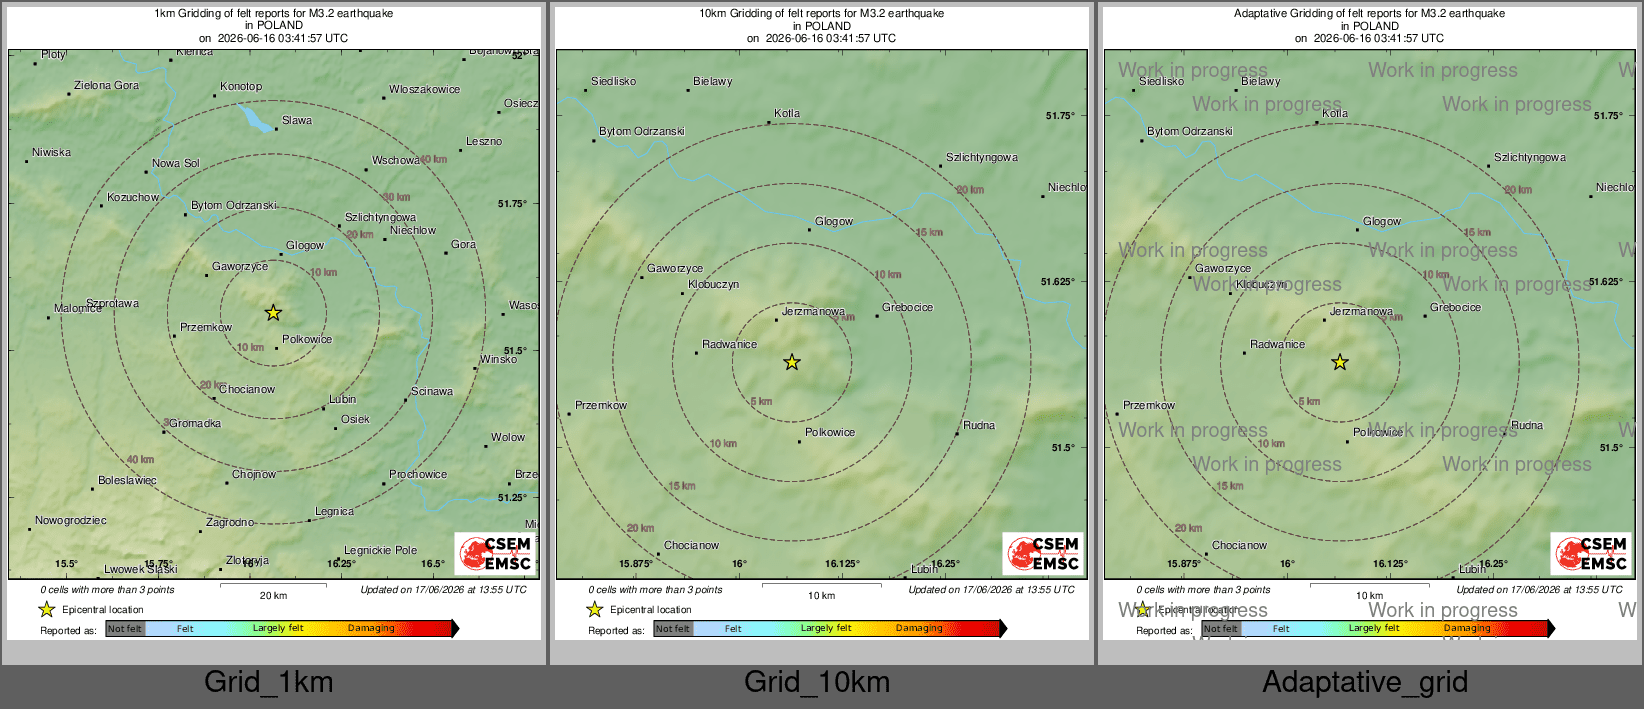Click the legend star icon under 1km map
The image size is (1644, 709).
47,609
